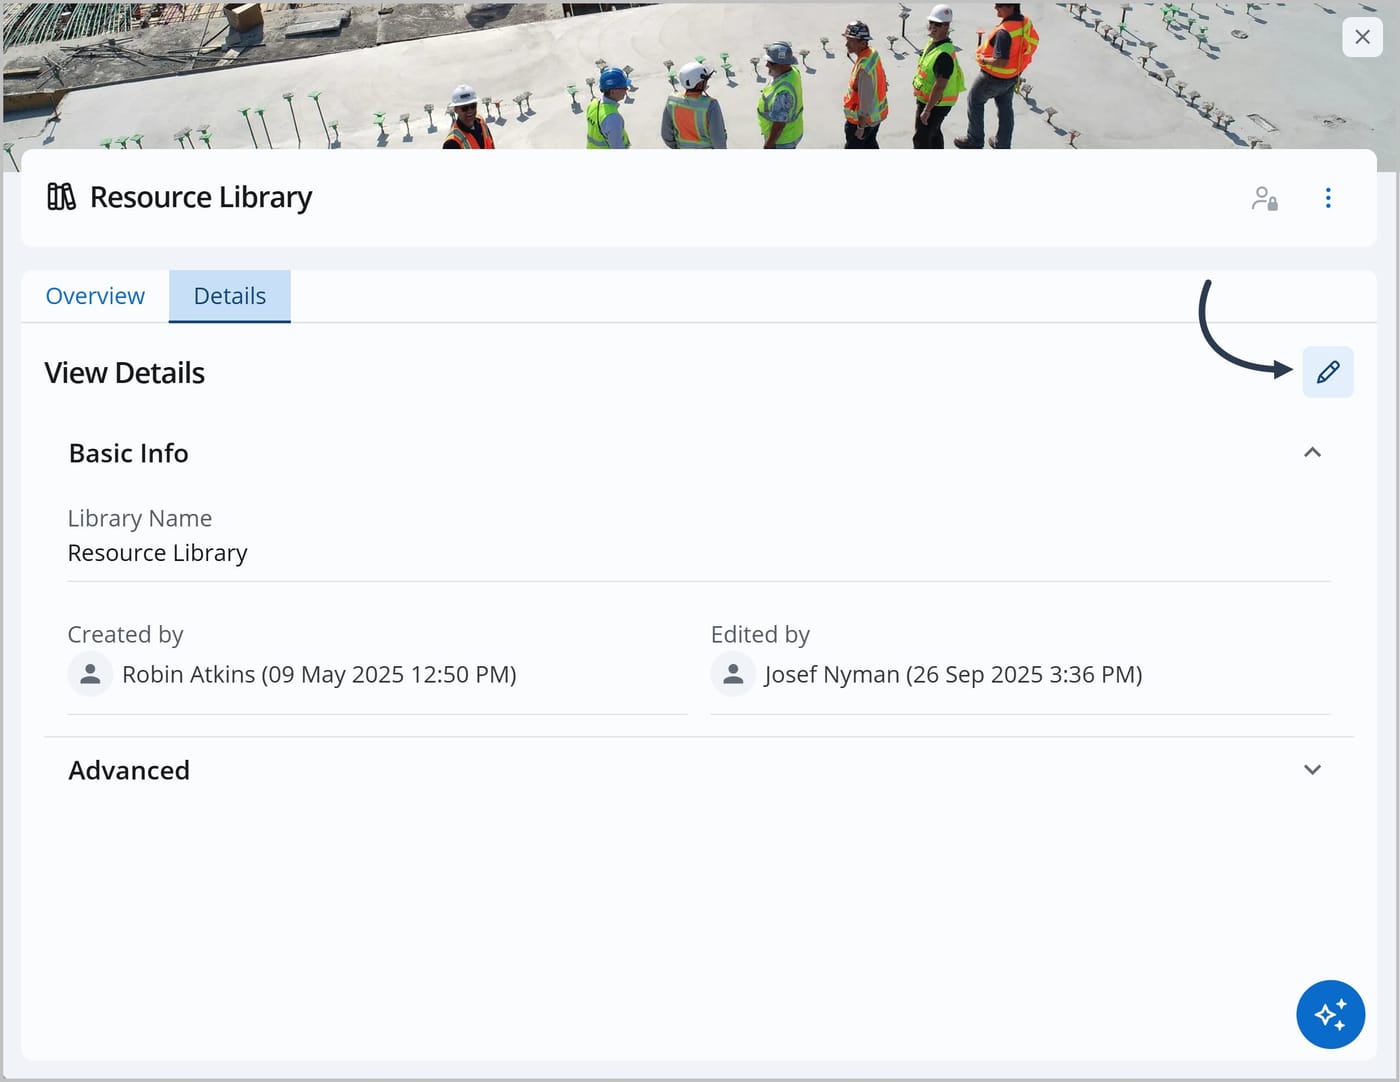1400x1082 pixels.
Task: Launch the AI sparkle assistant button
Action: click(x=1330, y=1014)
